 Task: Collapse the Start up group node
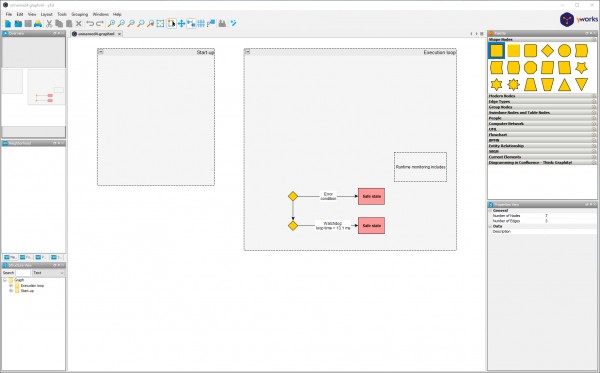coord(101,52)
